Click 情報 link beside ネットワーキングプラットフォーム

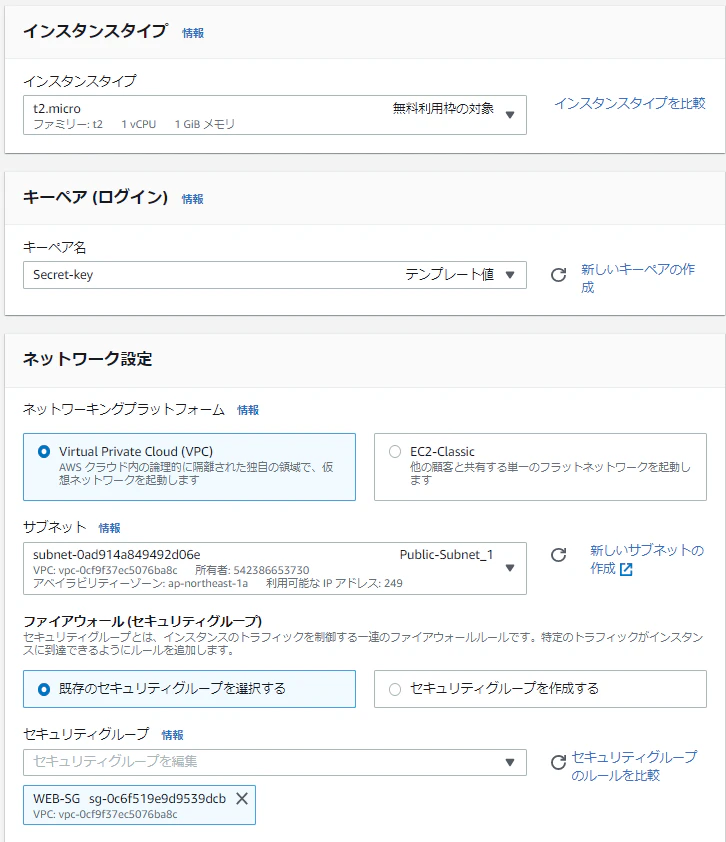tap(248, 410)
